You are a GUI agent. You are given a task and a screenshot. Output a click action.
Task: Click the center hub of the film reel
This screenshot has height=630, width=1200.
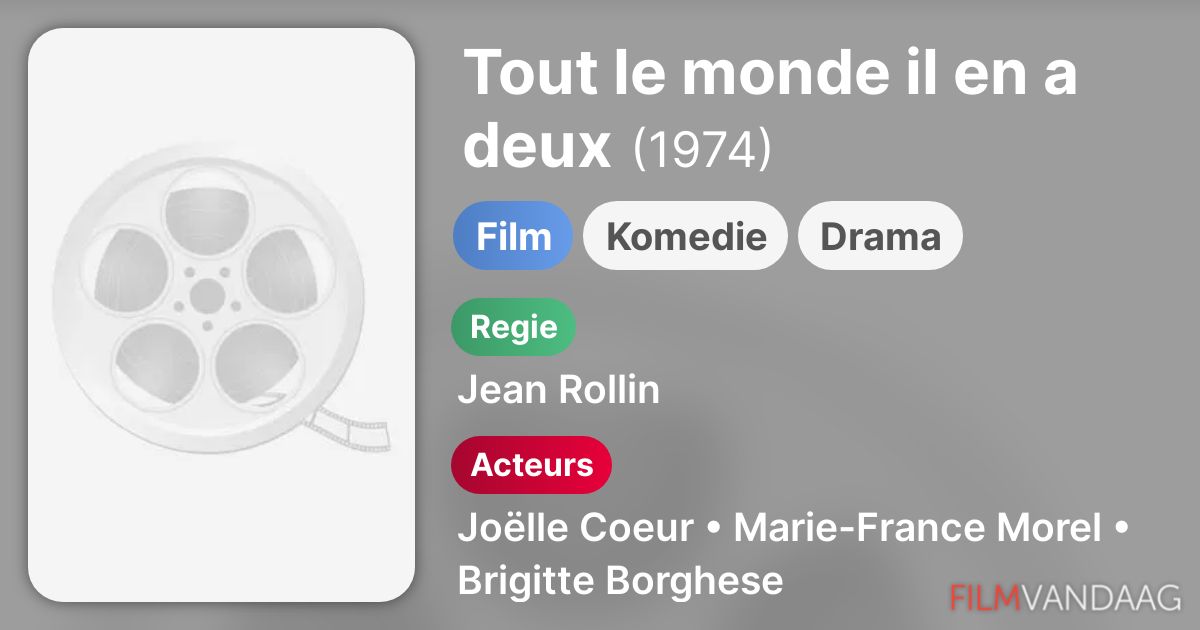(207, 295)
